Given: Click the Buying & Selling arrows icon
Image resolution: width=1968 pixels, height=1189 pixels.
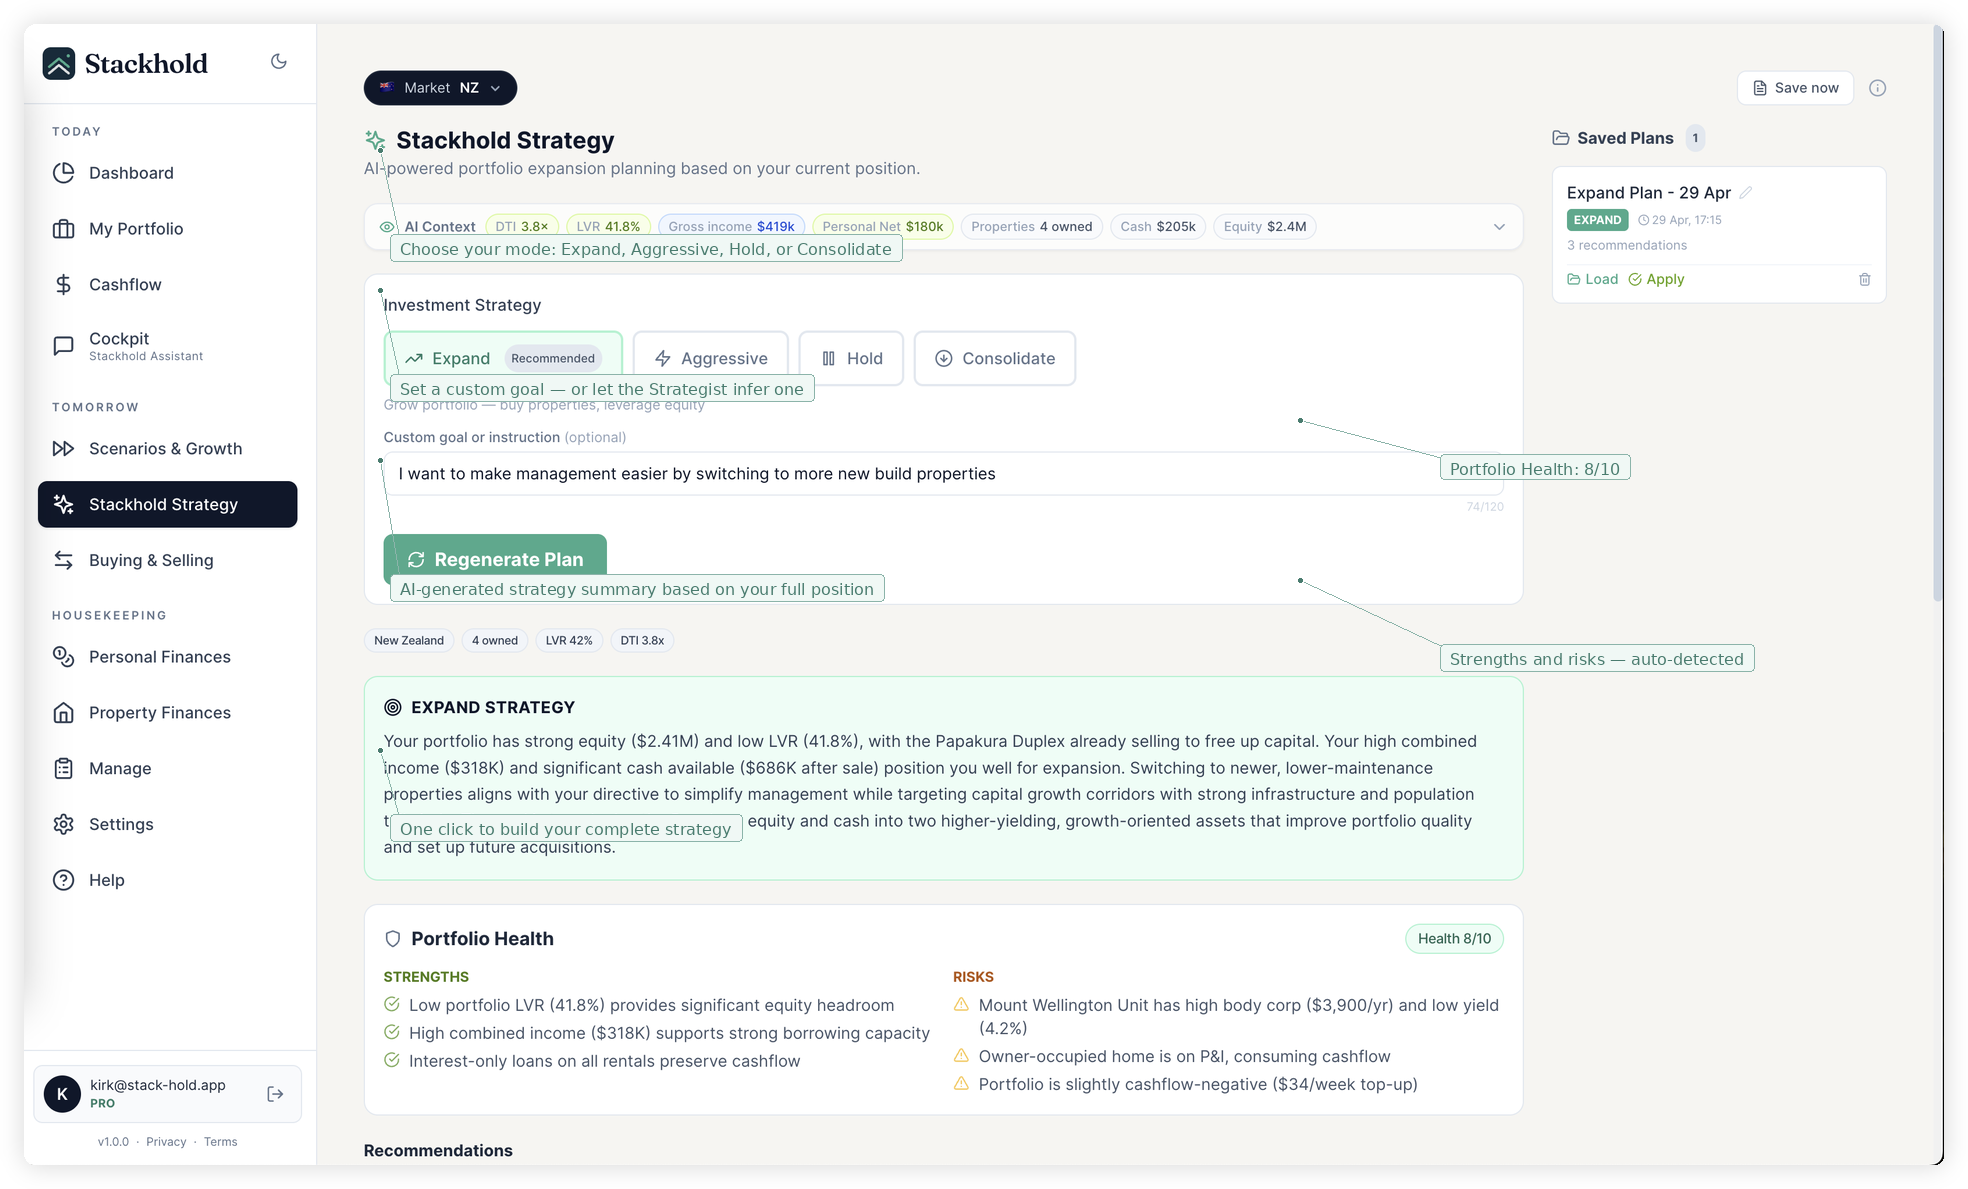Looking at the screenshot, I should (x=64, y=561).
